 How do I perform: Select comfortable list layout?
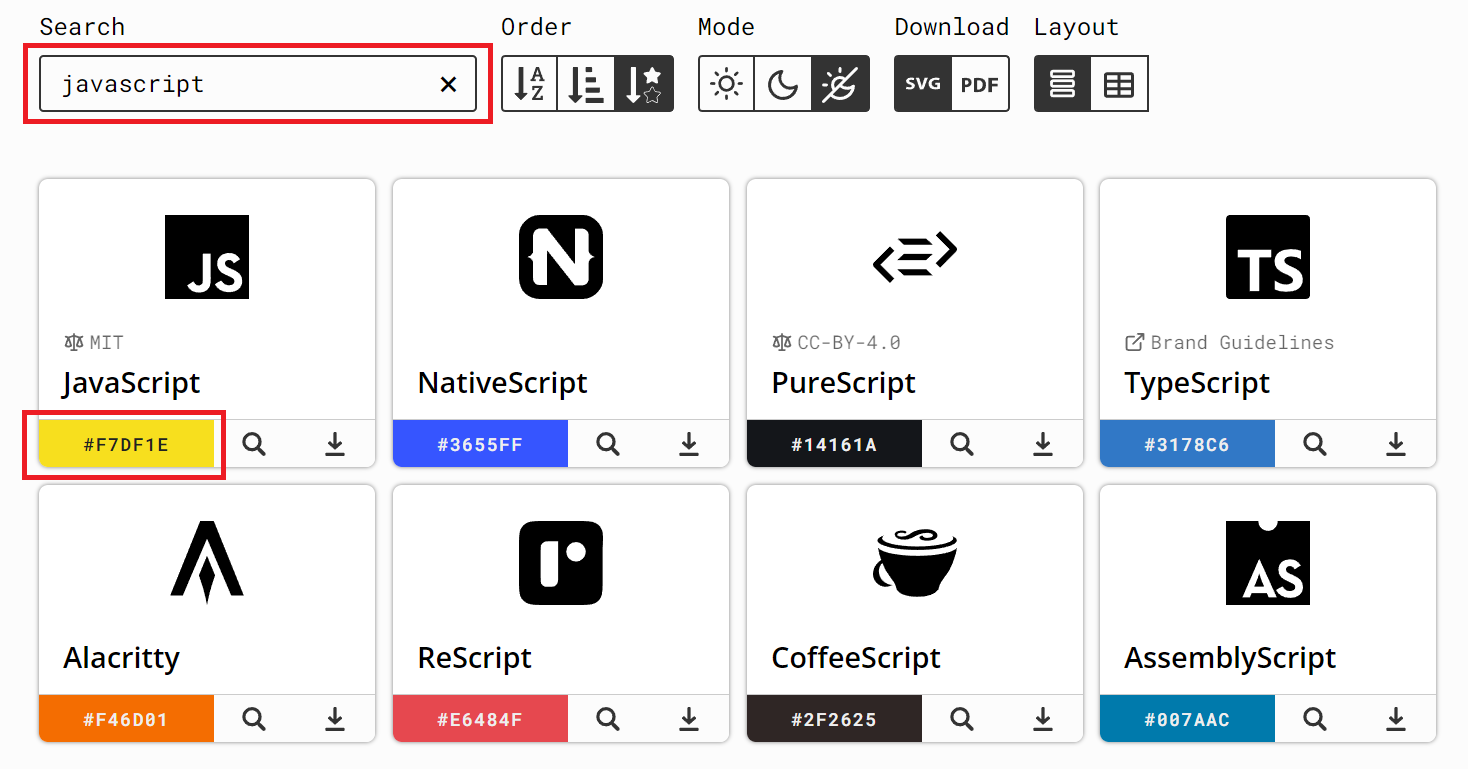(1062, 84)
